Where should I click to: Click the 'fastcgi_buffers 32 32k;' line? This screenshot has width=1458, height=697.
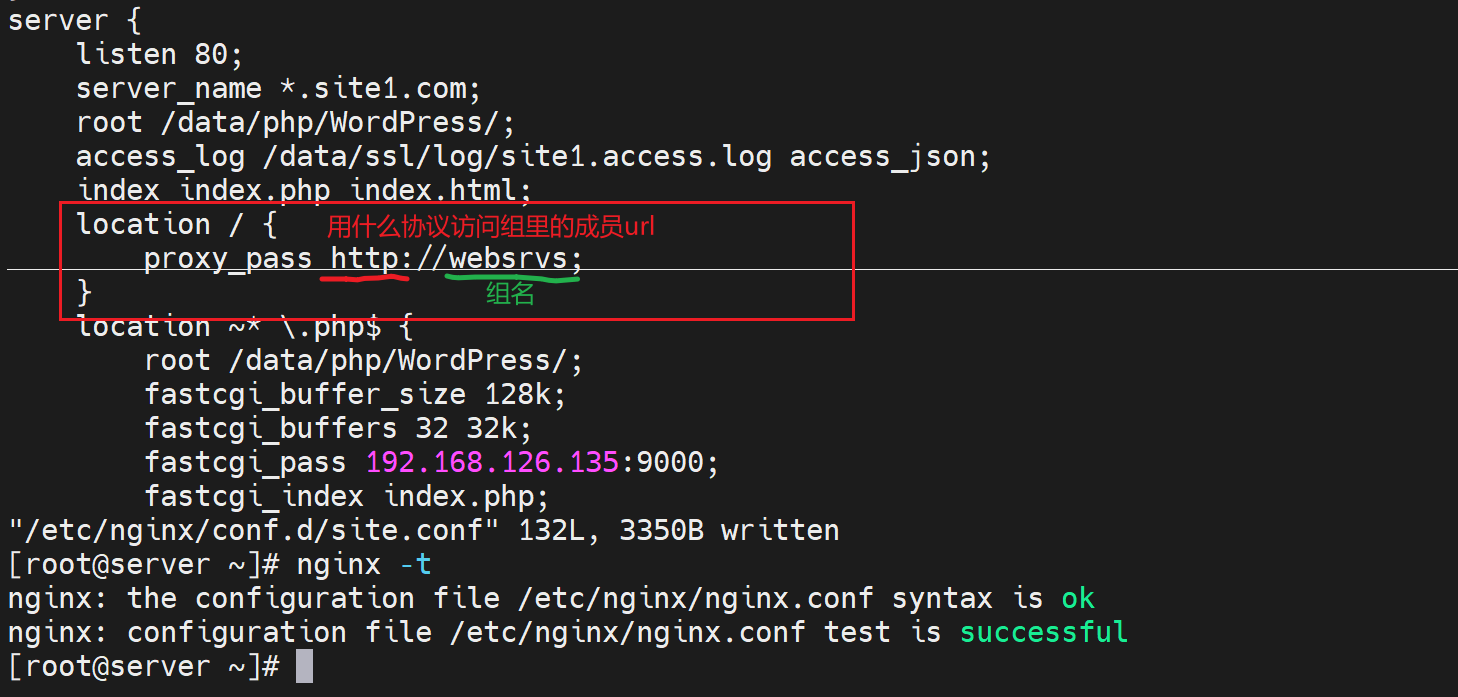(338, 428)
